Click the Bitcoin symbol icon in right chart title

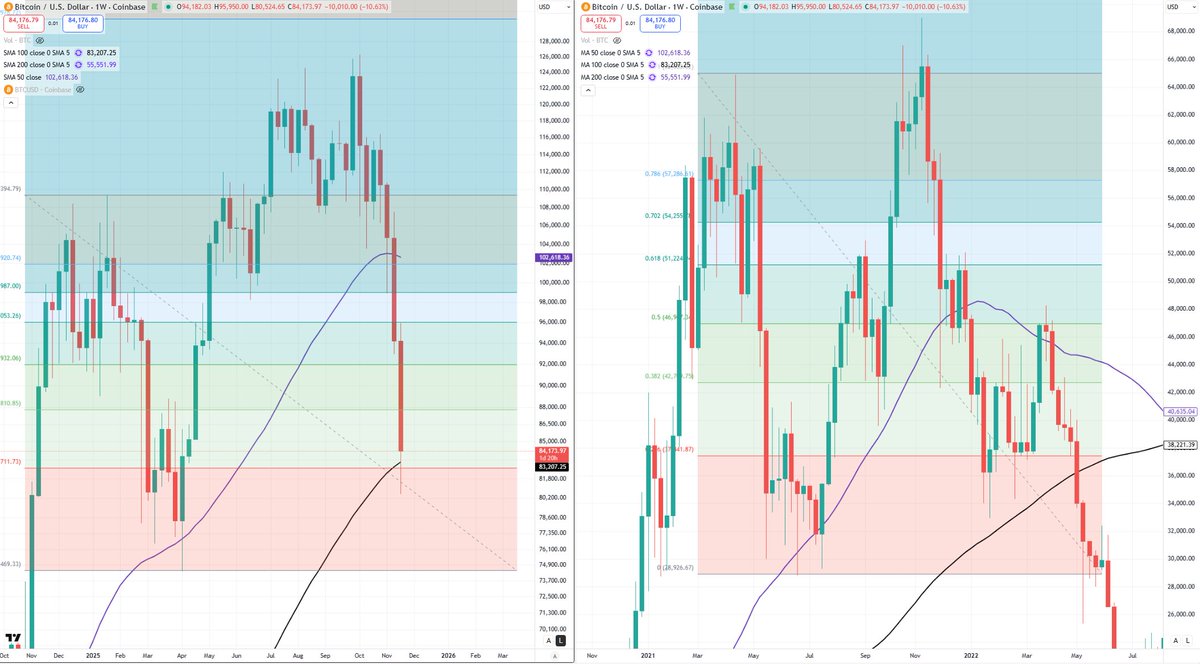pos(586,7)
